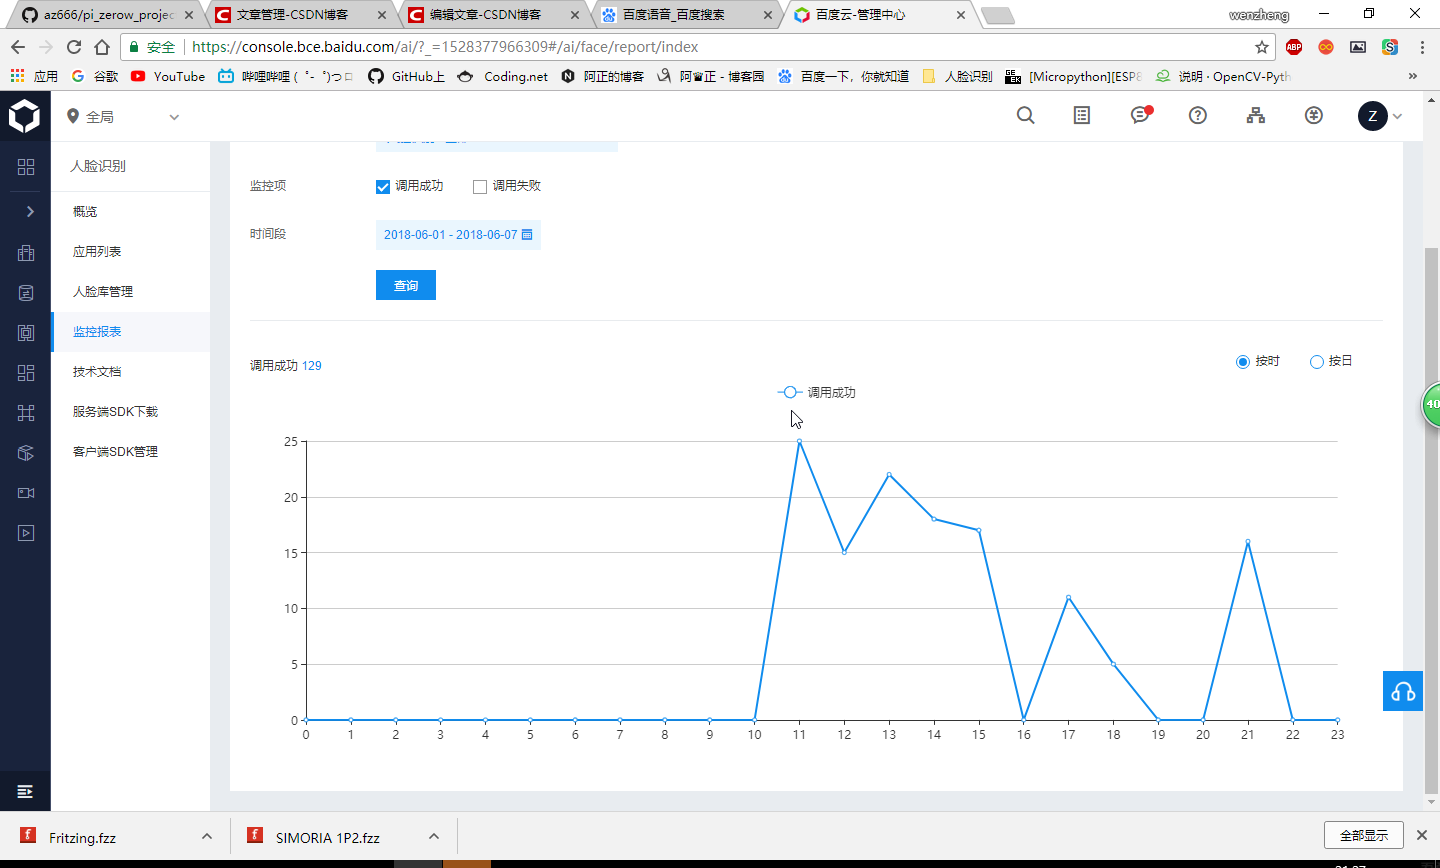
Task: Select the 按日 radio button
Action: [1317, 362]
